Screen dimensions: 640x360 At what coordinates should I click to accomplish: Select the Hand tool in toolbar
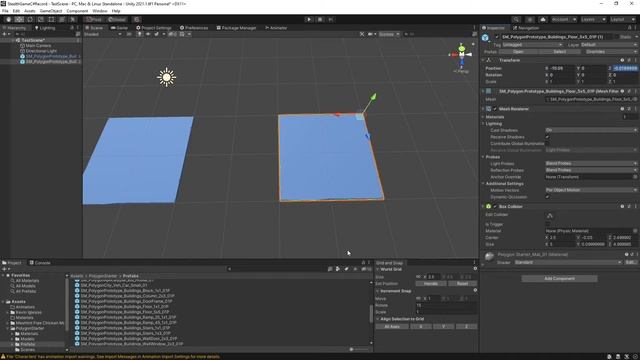9,19
